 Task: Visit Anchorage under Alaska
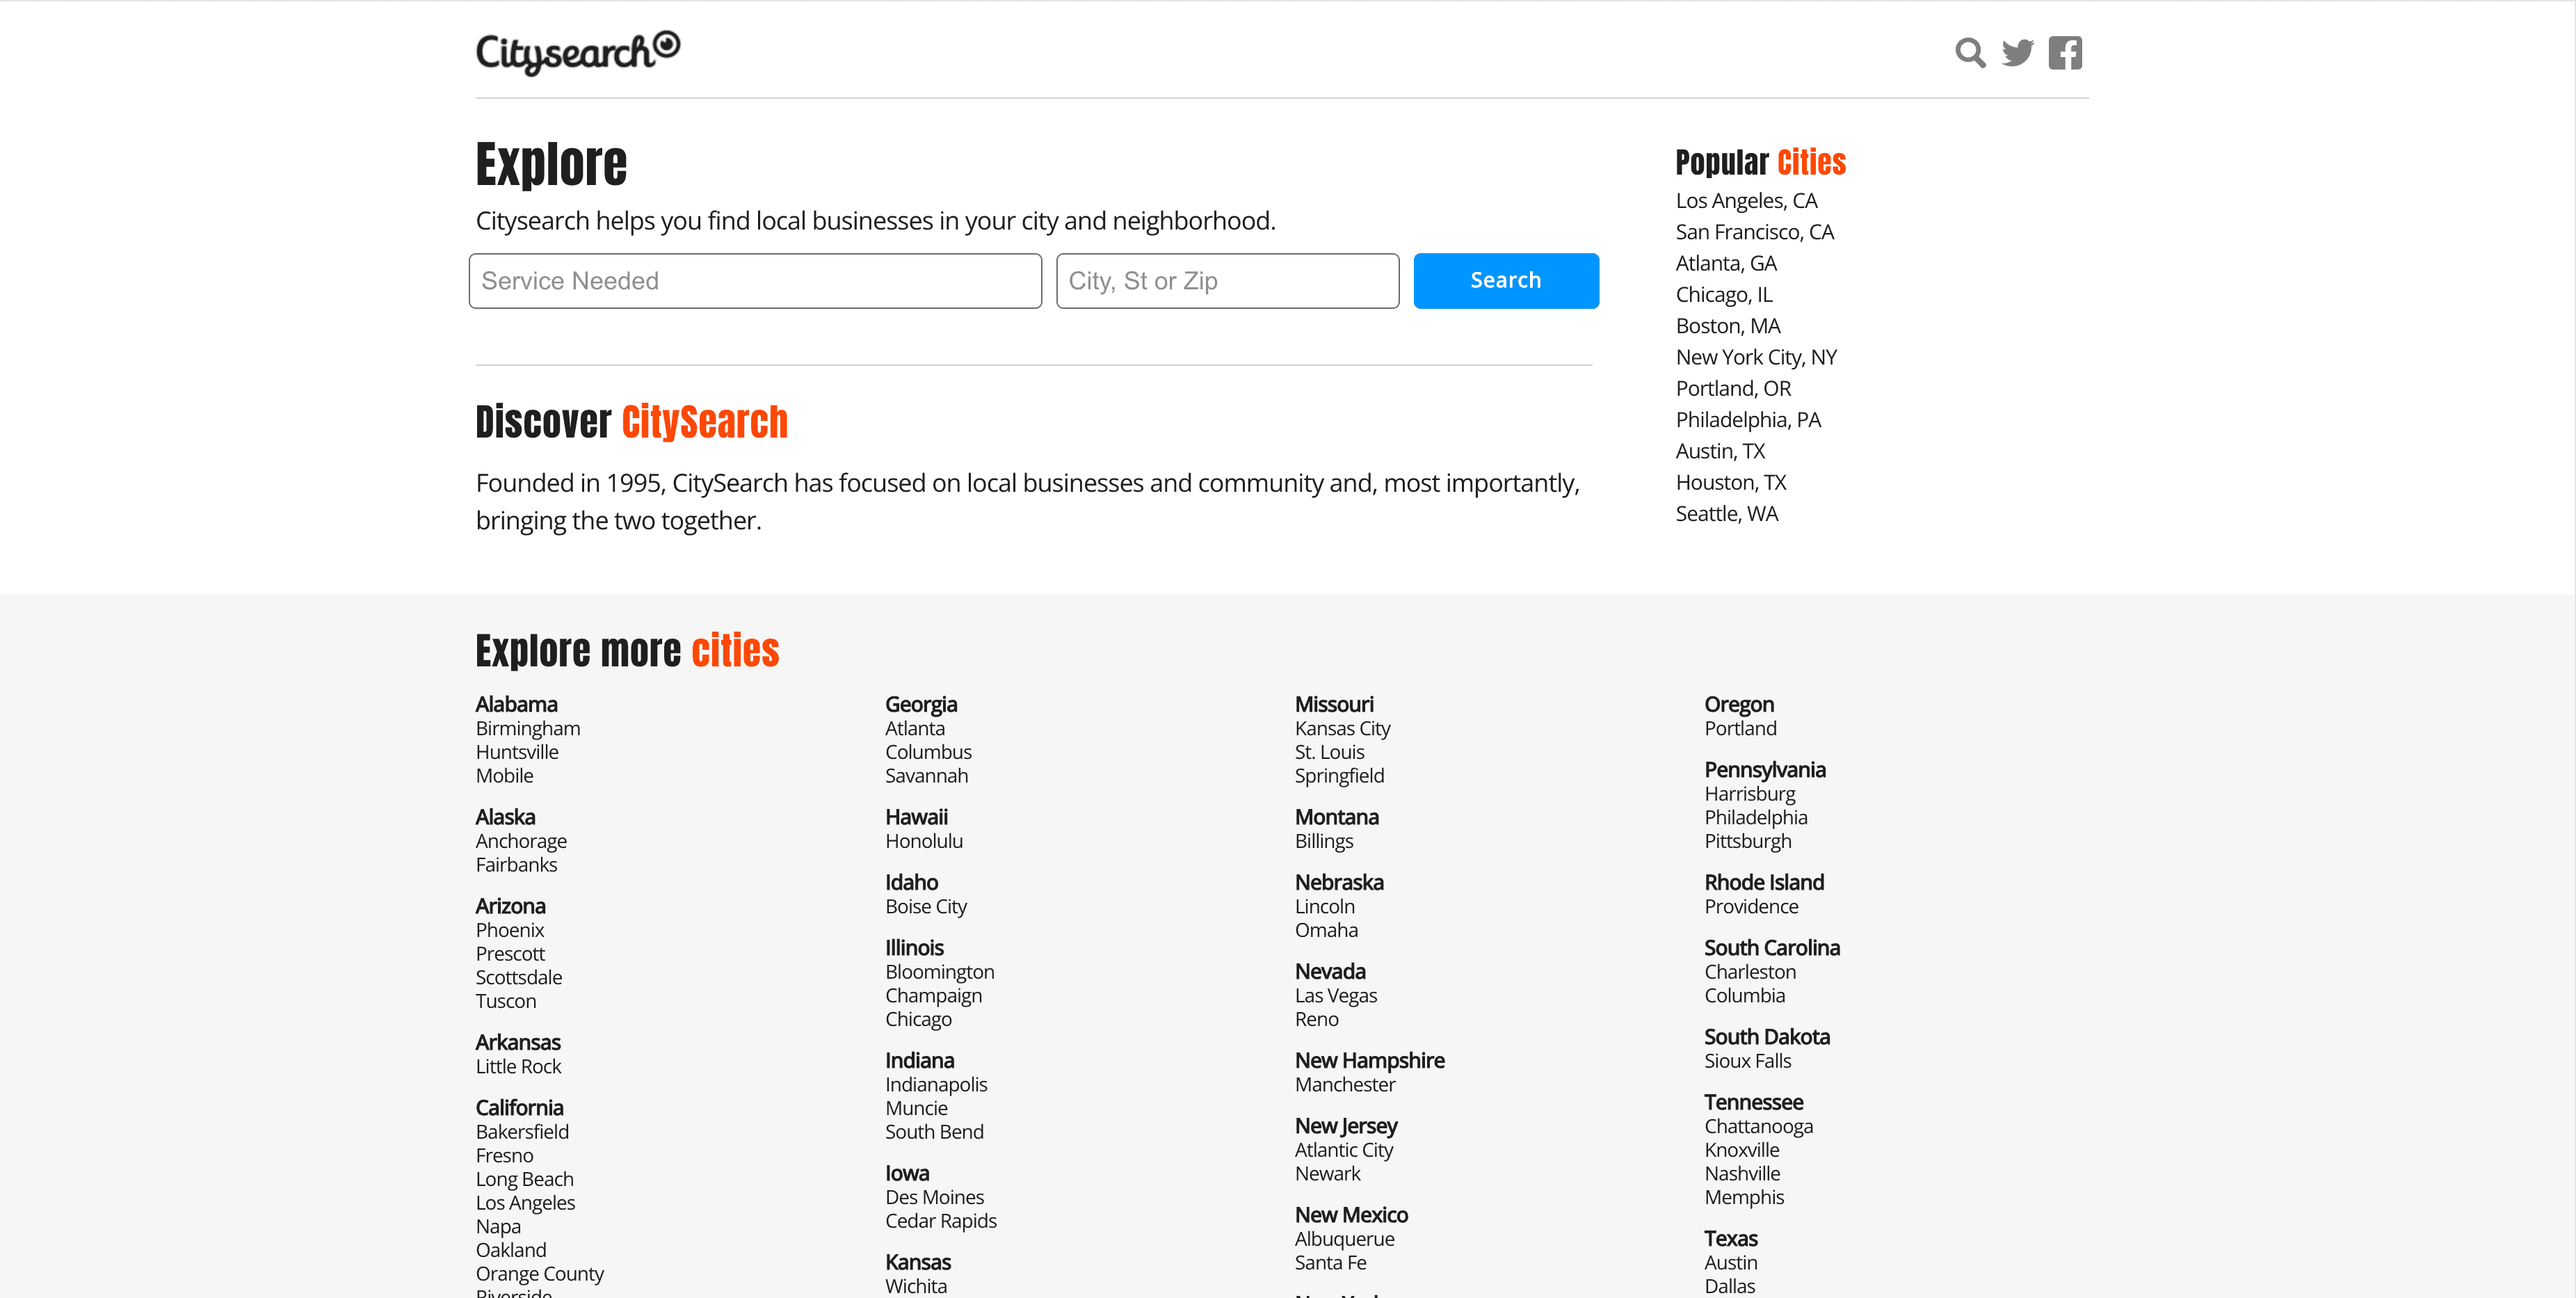520,841
